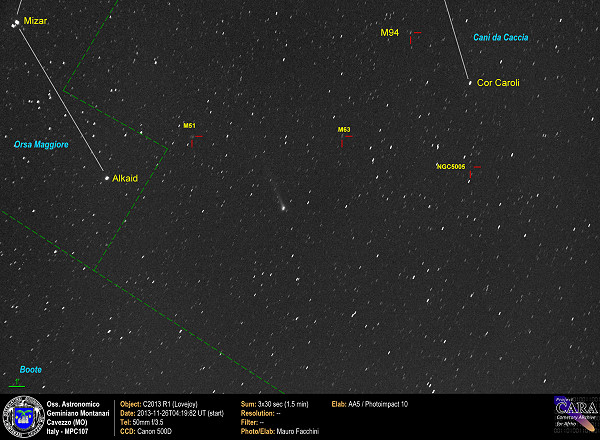Image resolution: width=600 pixels, height=440 pixels.
Task: Click the bright star Alkaid
Action: (x=107, y=178)
